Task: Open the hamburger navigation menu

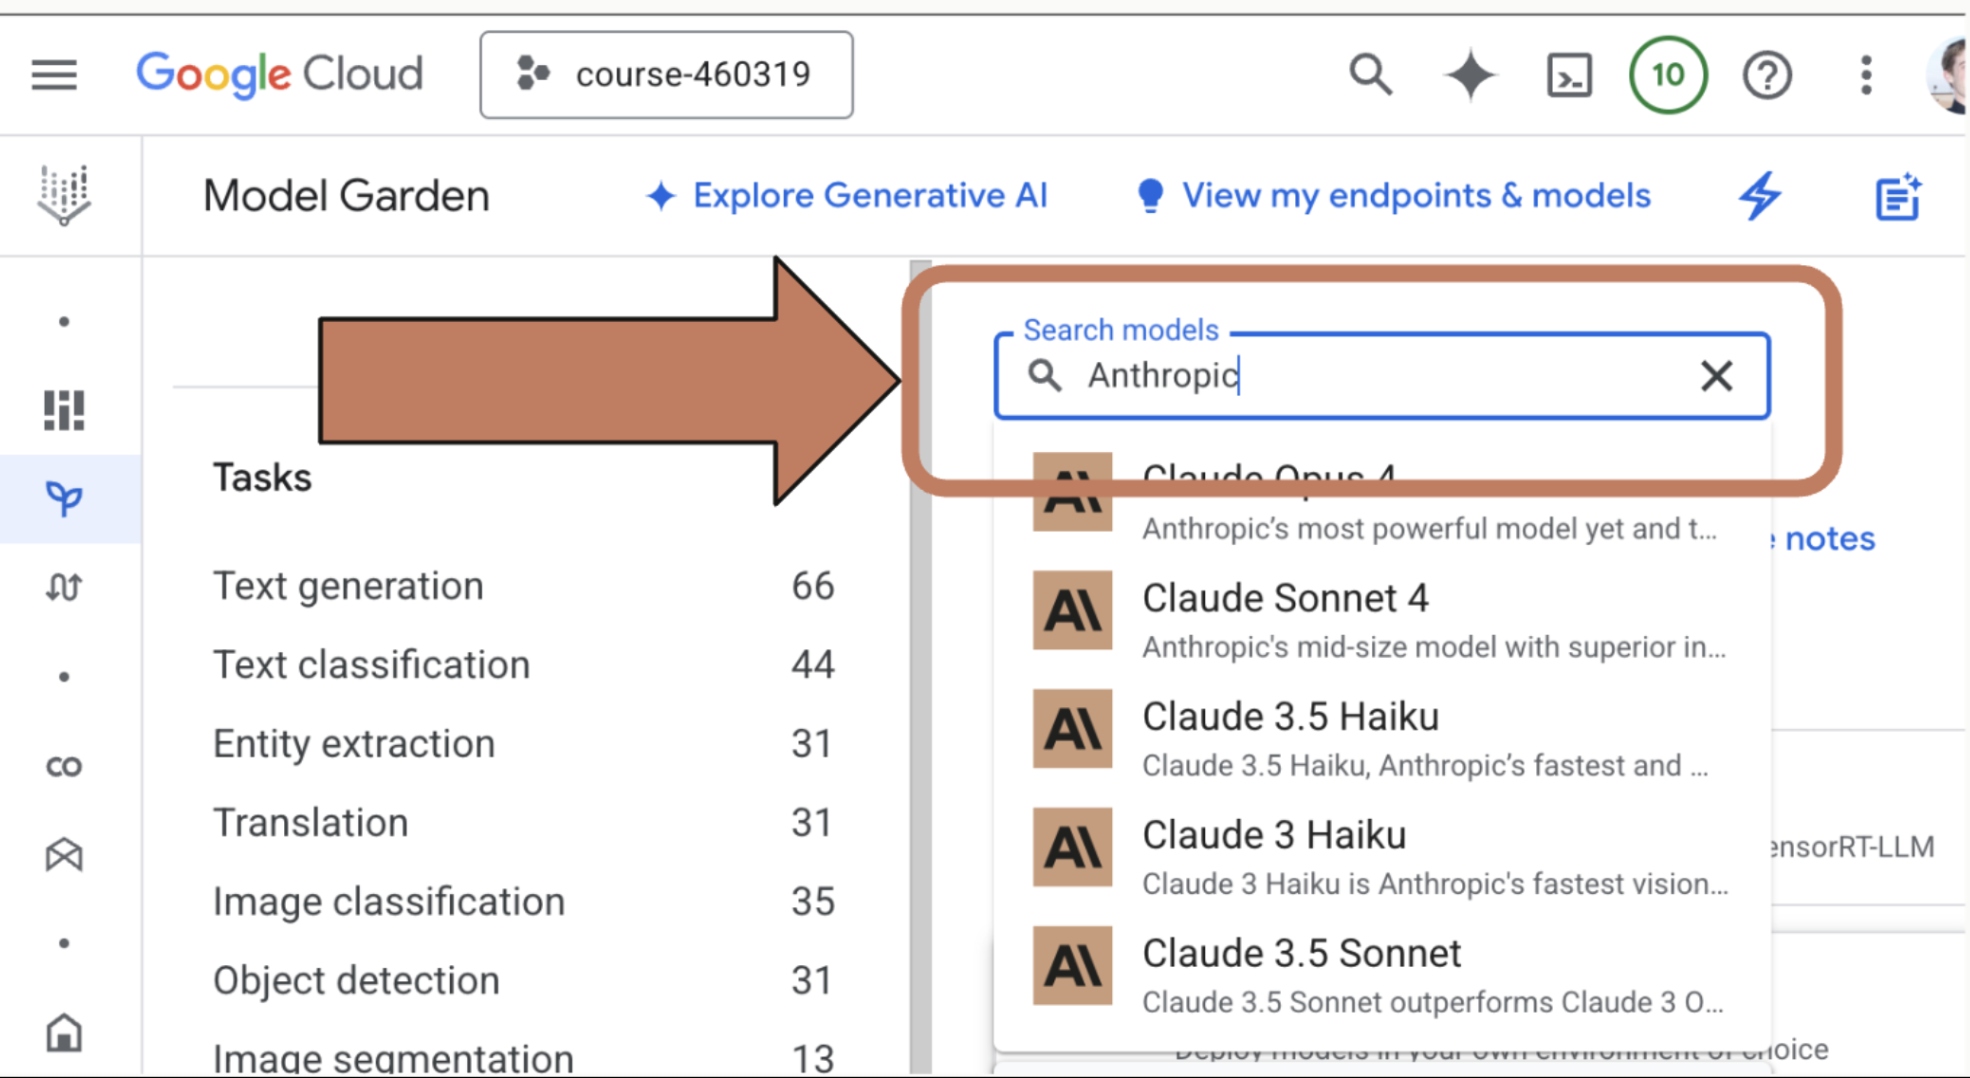Action: tap(54, 75)
